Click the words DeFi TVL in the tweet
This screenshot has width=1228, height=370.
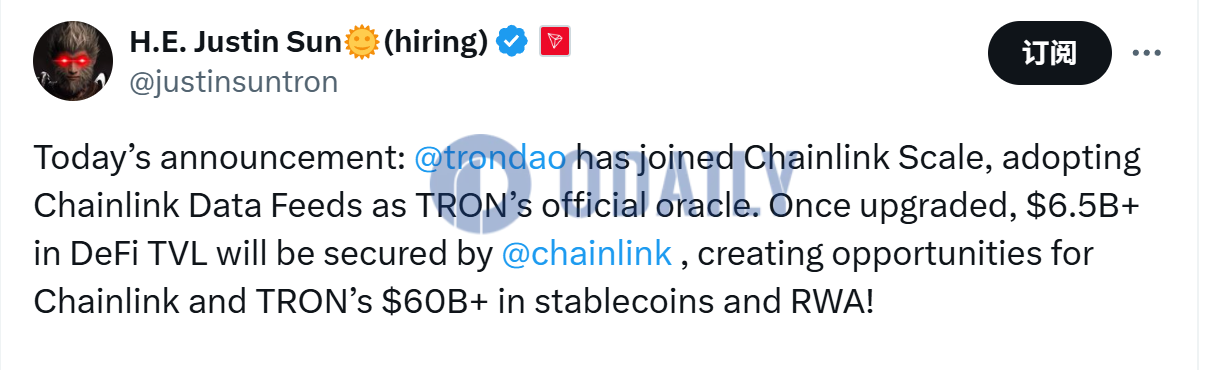(x=124, y=253)
